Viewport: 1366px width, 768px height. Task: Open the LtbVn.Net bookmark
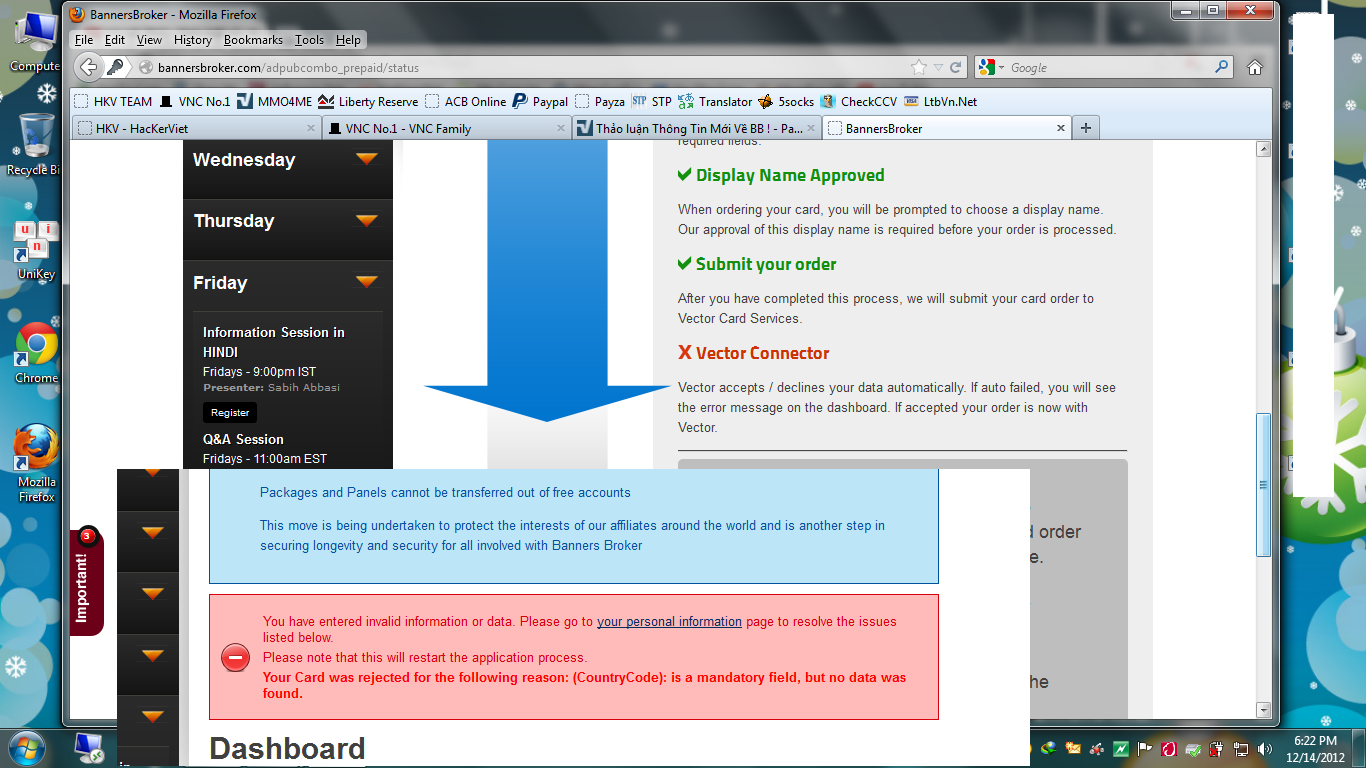(x=941, y=101)
